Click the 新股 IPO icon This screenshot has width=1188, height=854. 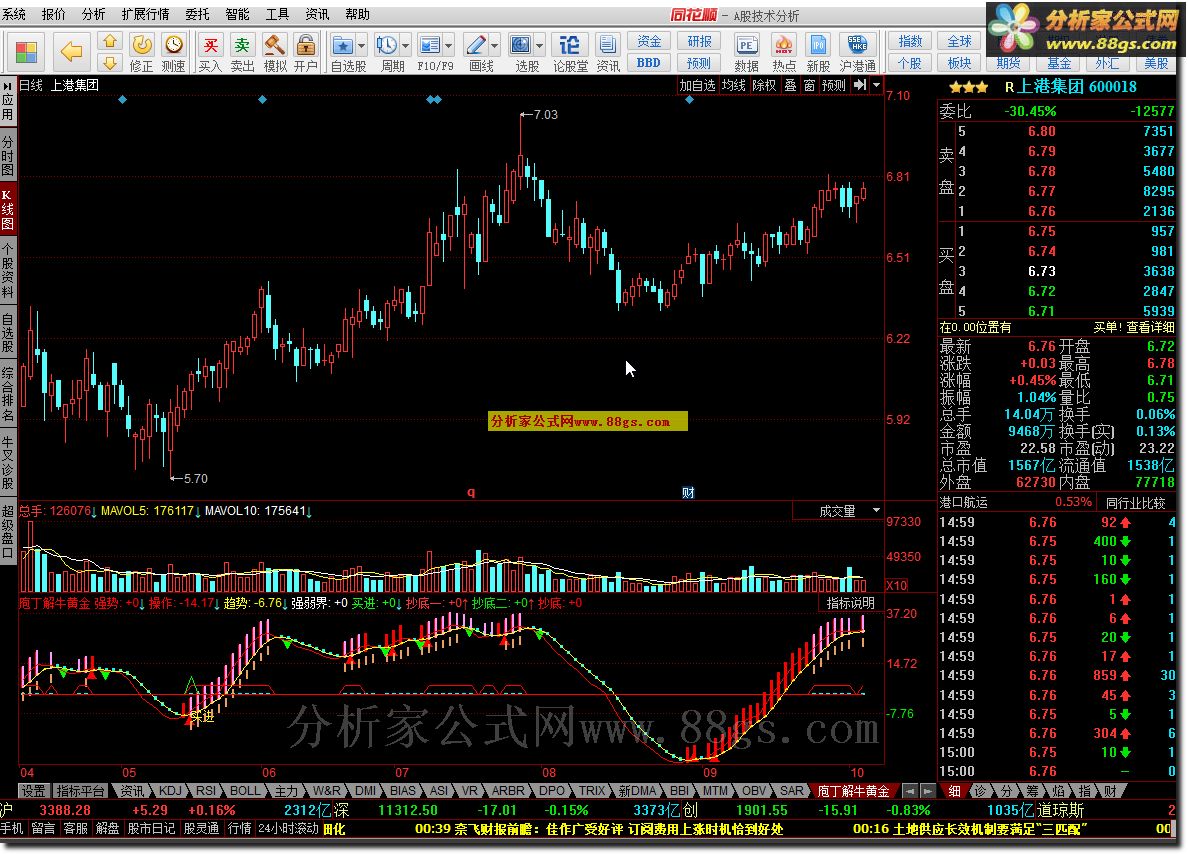(818, 45)
